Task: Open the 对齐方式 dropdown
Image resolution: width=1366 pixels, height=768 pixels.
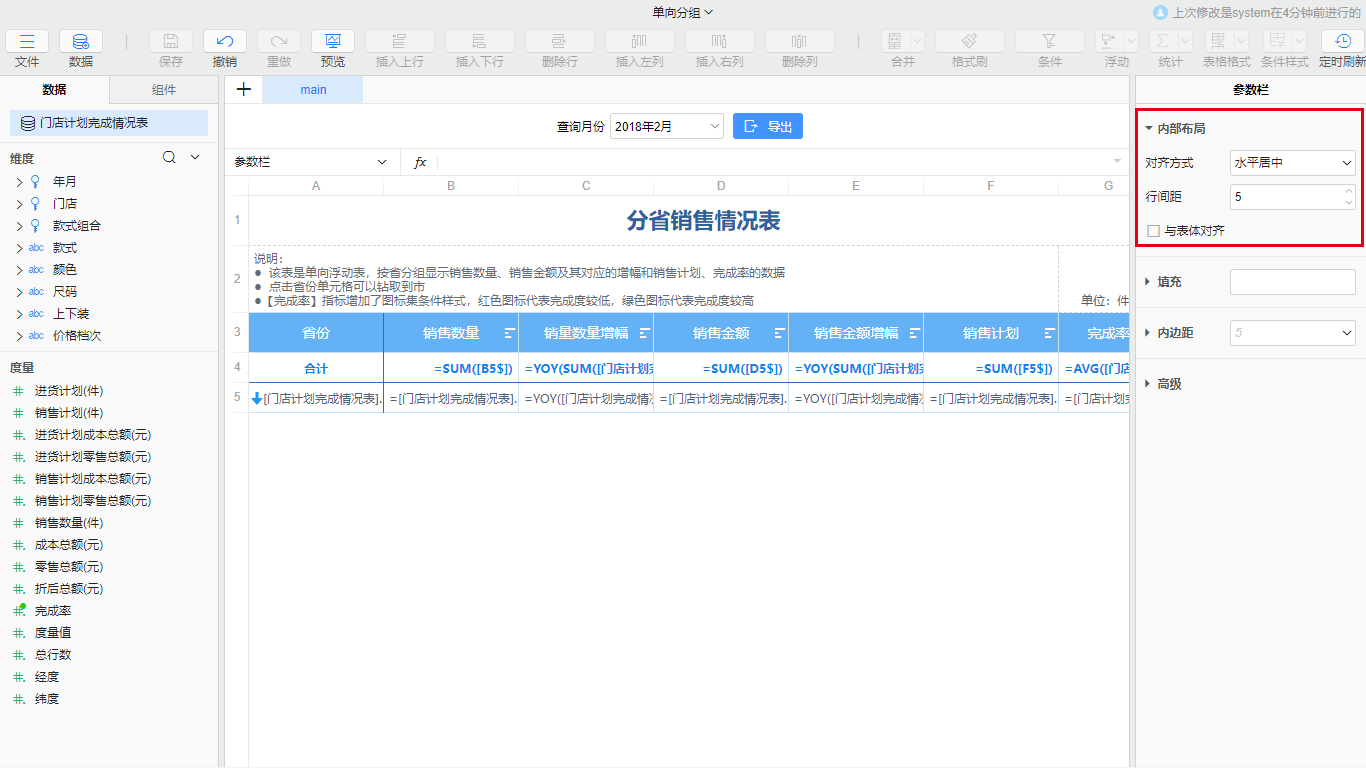Action: (1292, 162)
